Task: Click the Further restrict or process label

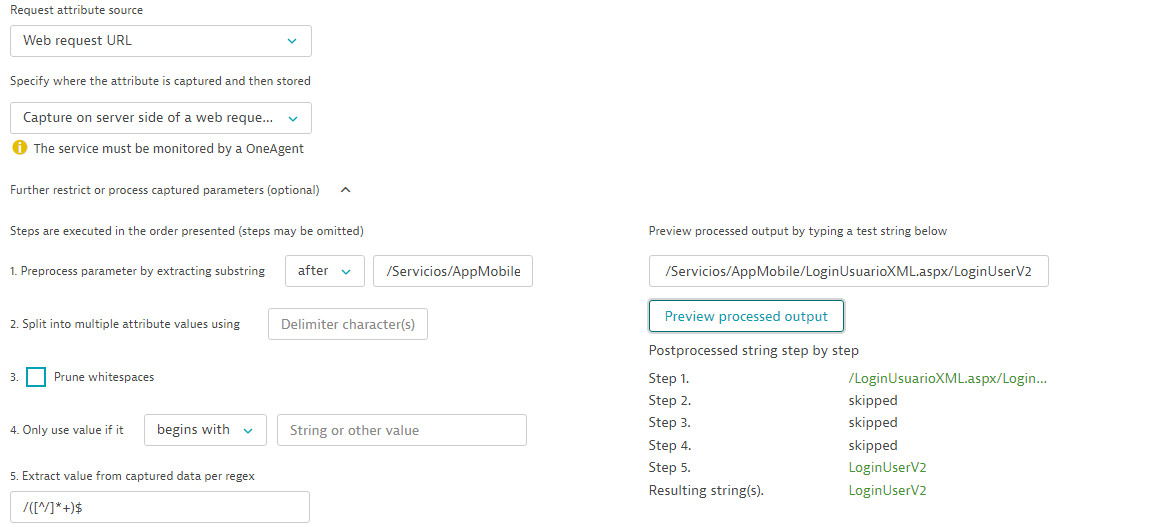Action: (x=165, y=190)
